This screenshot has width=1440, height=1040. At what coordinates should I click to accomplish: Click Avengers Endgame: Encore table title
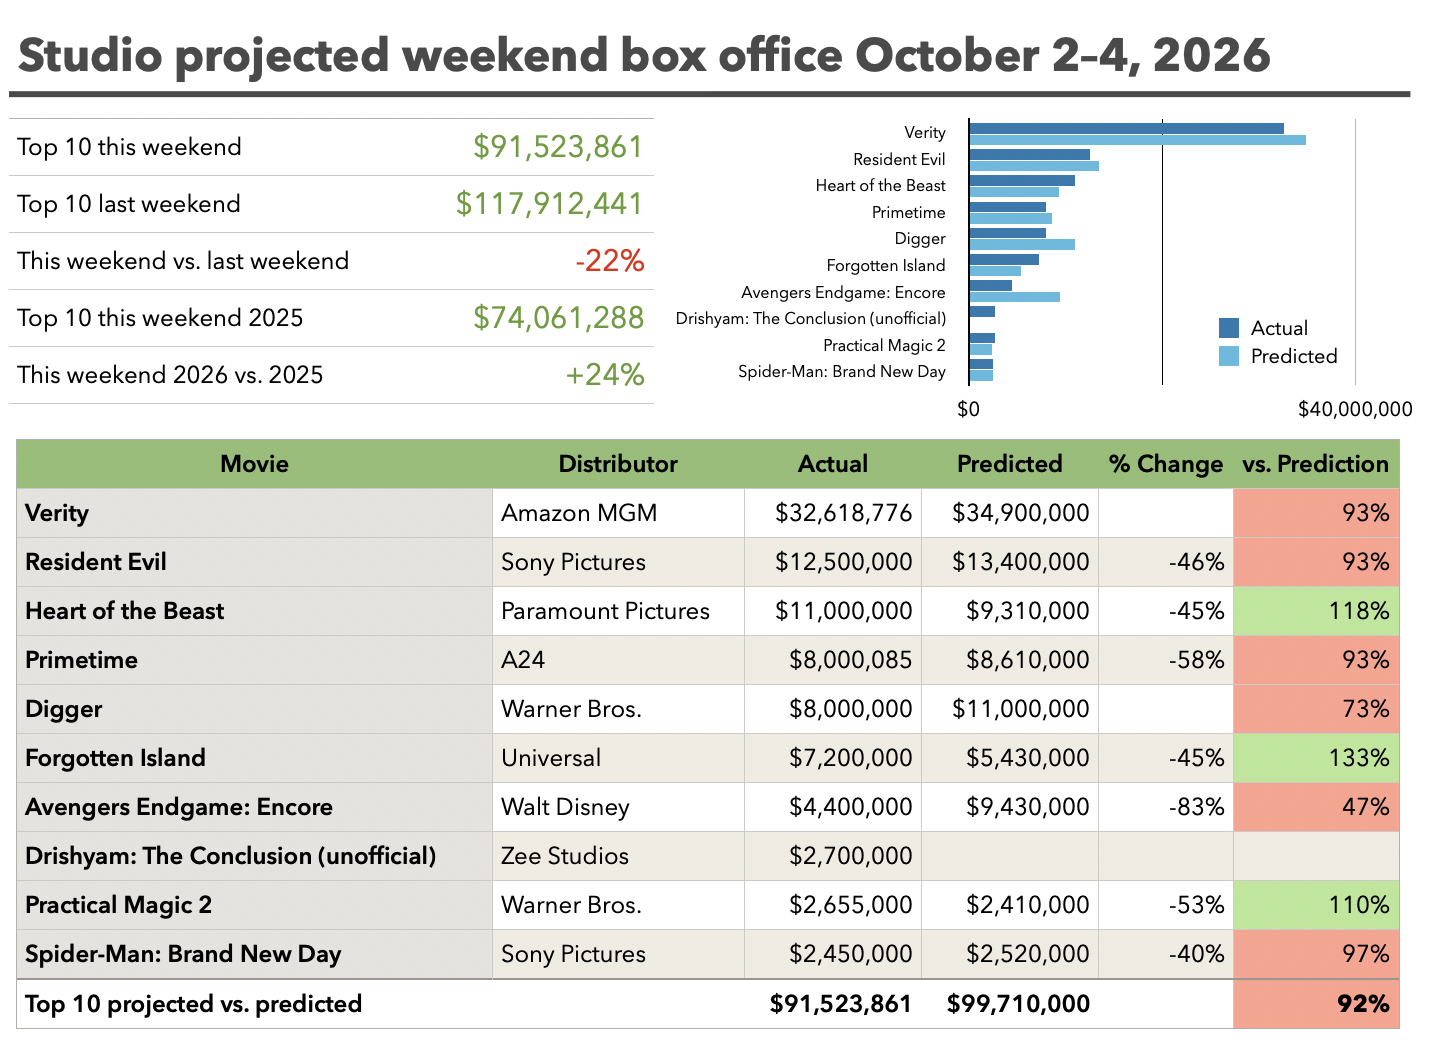coord(255,807)
